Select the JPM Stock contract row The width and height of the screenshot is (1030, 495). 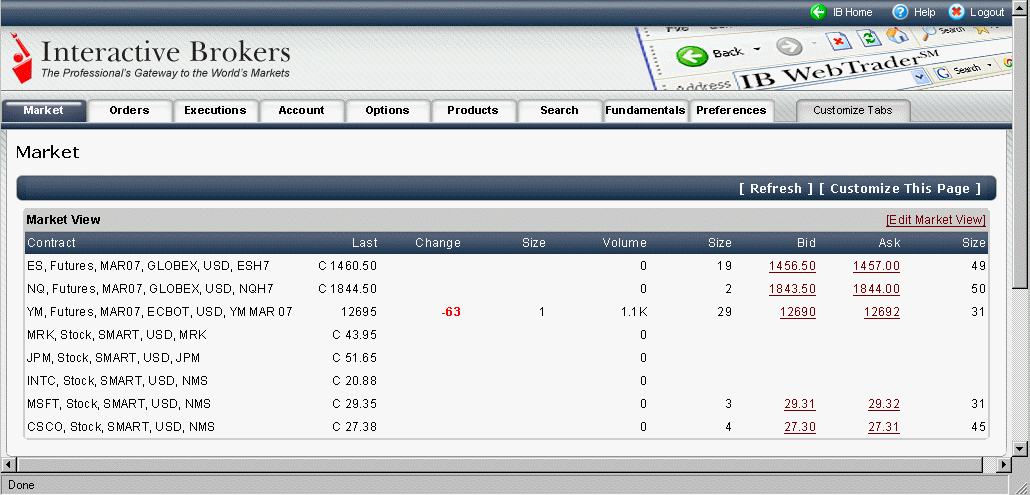[x=506, y=358]
